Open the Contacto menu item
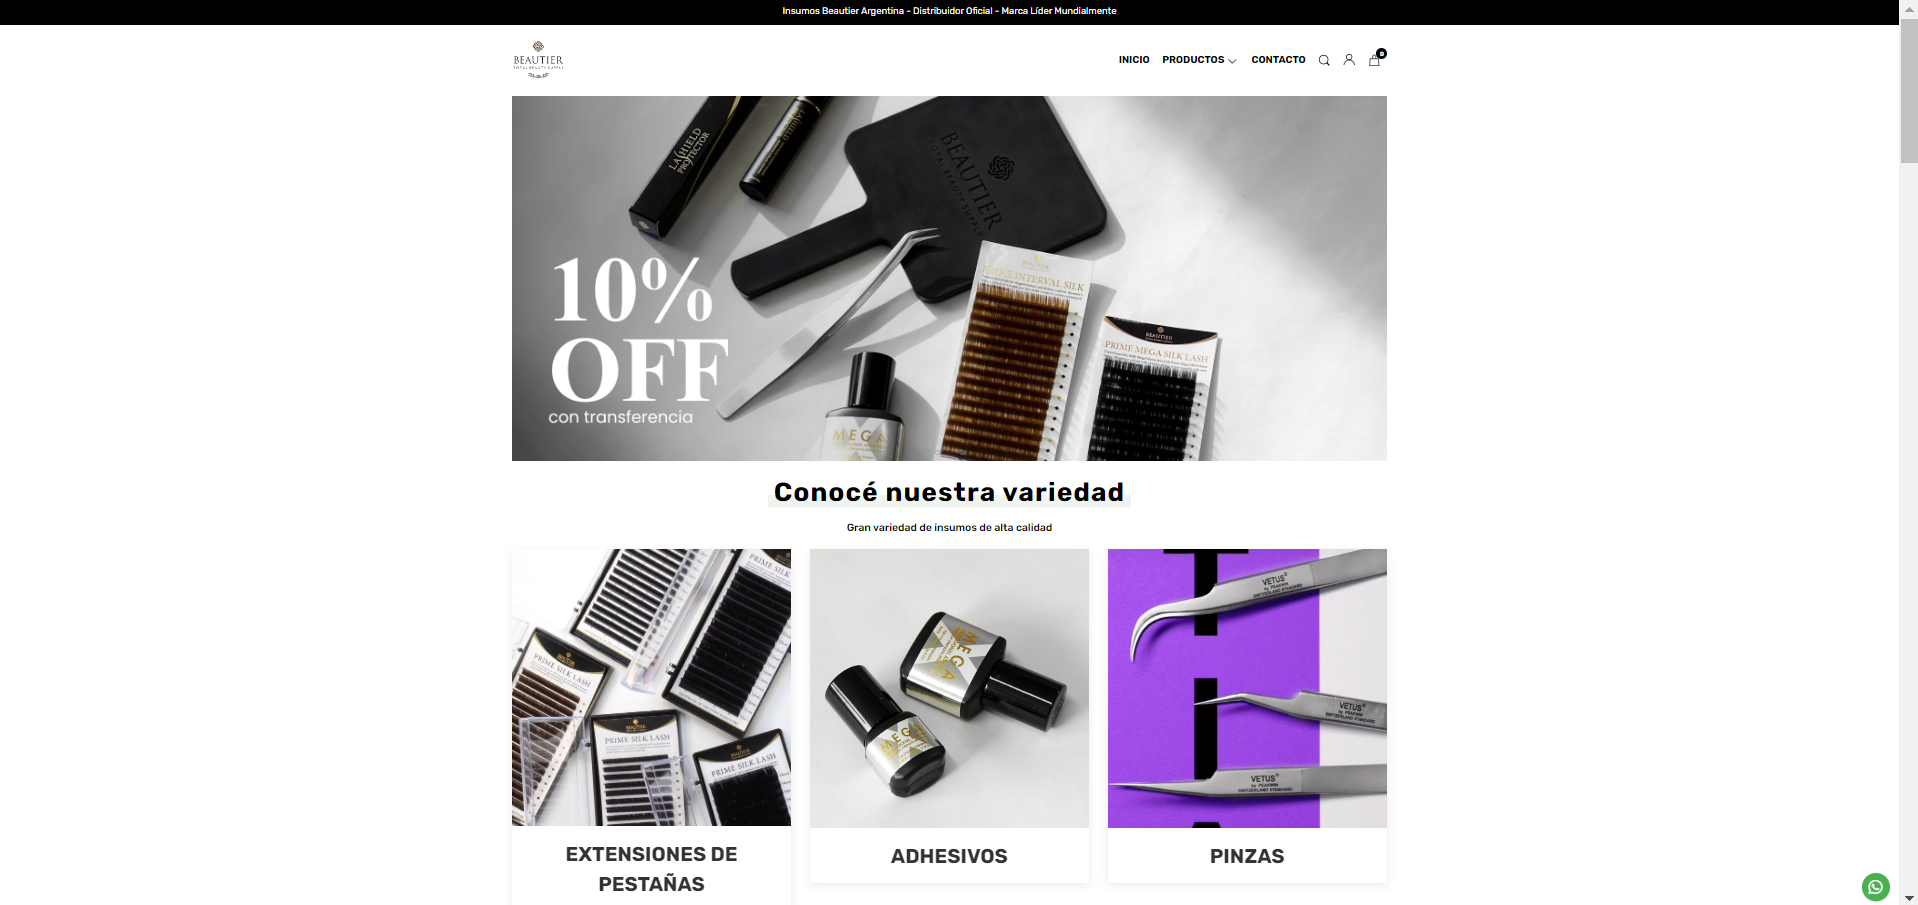Viewport: 1918px width, 905px height. (x=1278, y=60)
